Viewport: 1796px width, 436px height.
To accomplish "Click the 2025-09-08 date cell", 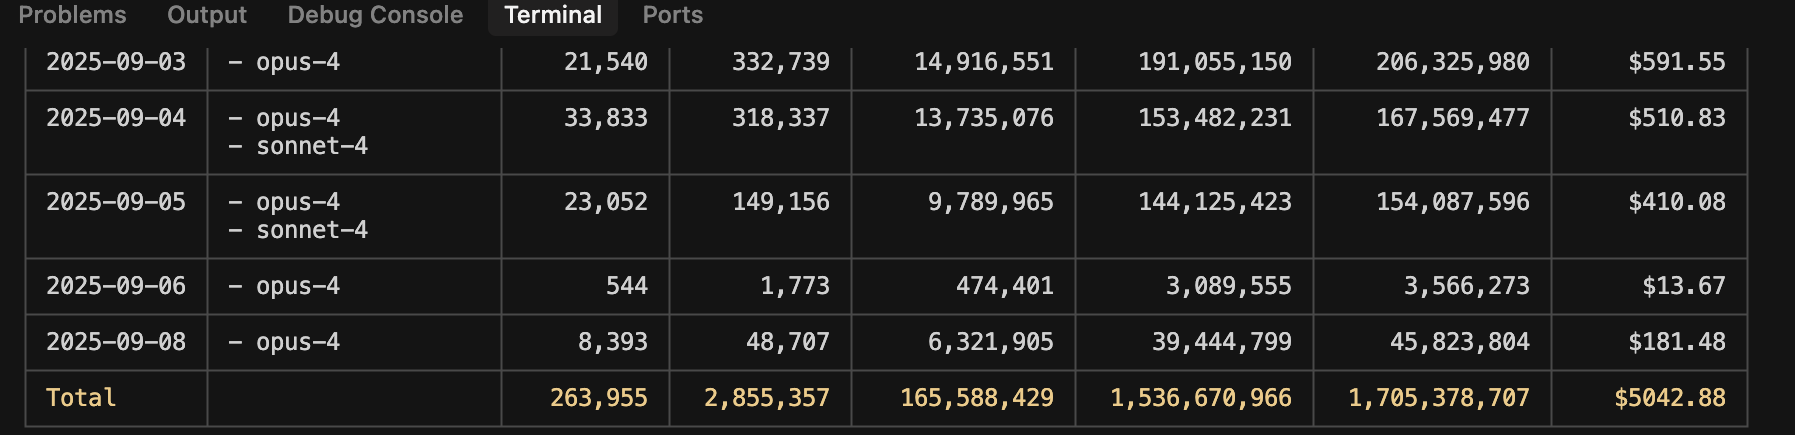I will coord(116,342).
